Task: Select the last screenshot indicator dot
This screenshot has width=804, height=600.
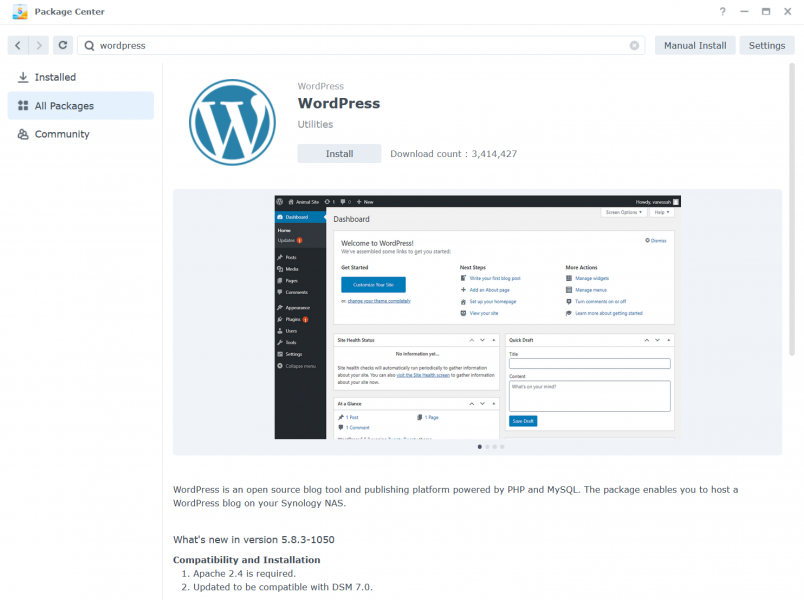Action: click(502, 447)
